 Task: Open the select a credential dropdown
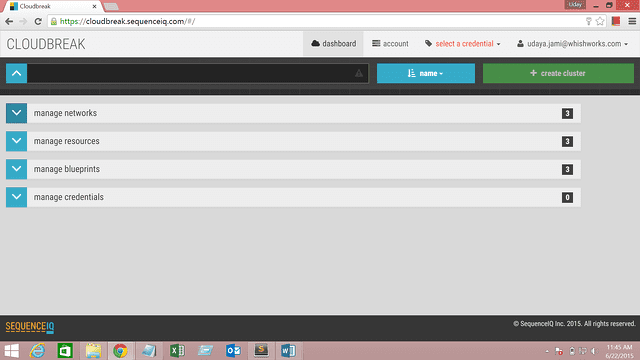pyautogui.click(x=462, y=44)
